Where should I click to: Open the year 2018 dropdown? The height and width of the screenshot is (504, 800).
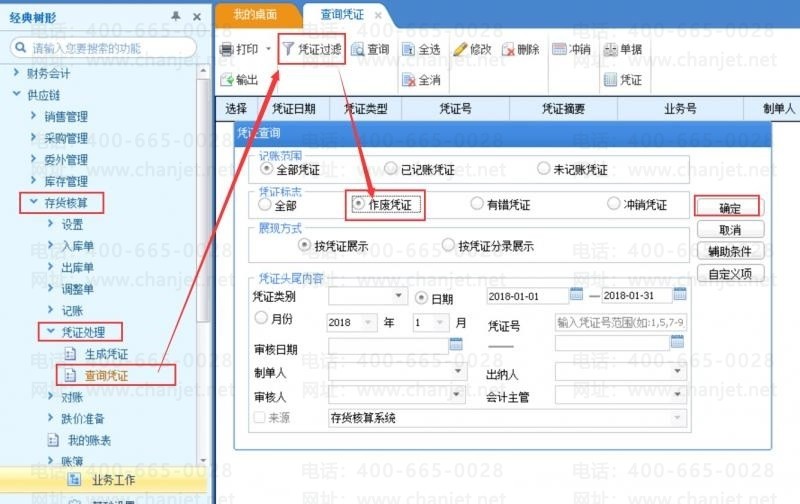coord(368,322)
